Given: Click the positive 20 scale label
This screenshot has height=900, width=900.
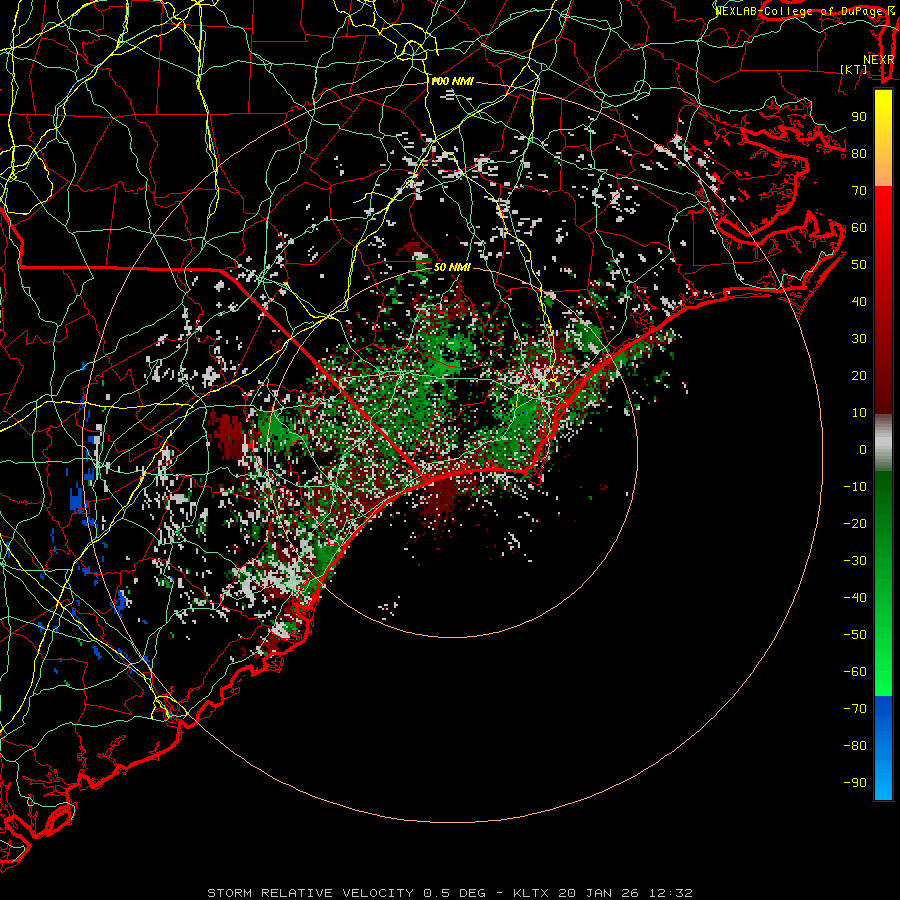Looking at the screenshot, I should coord(859,375).
